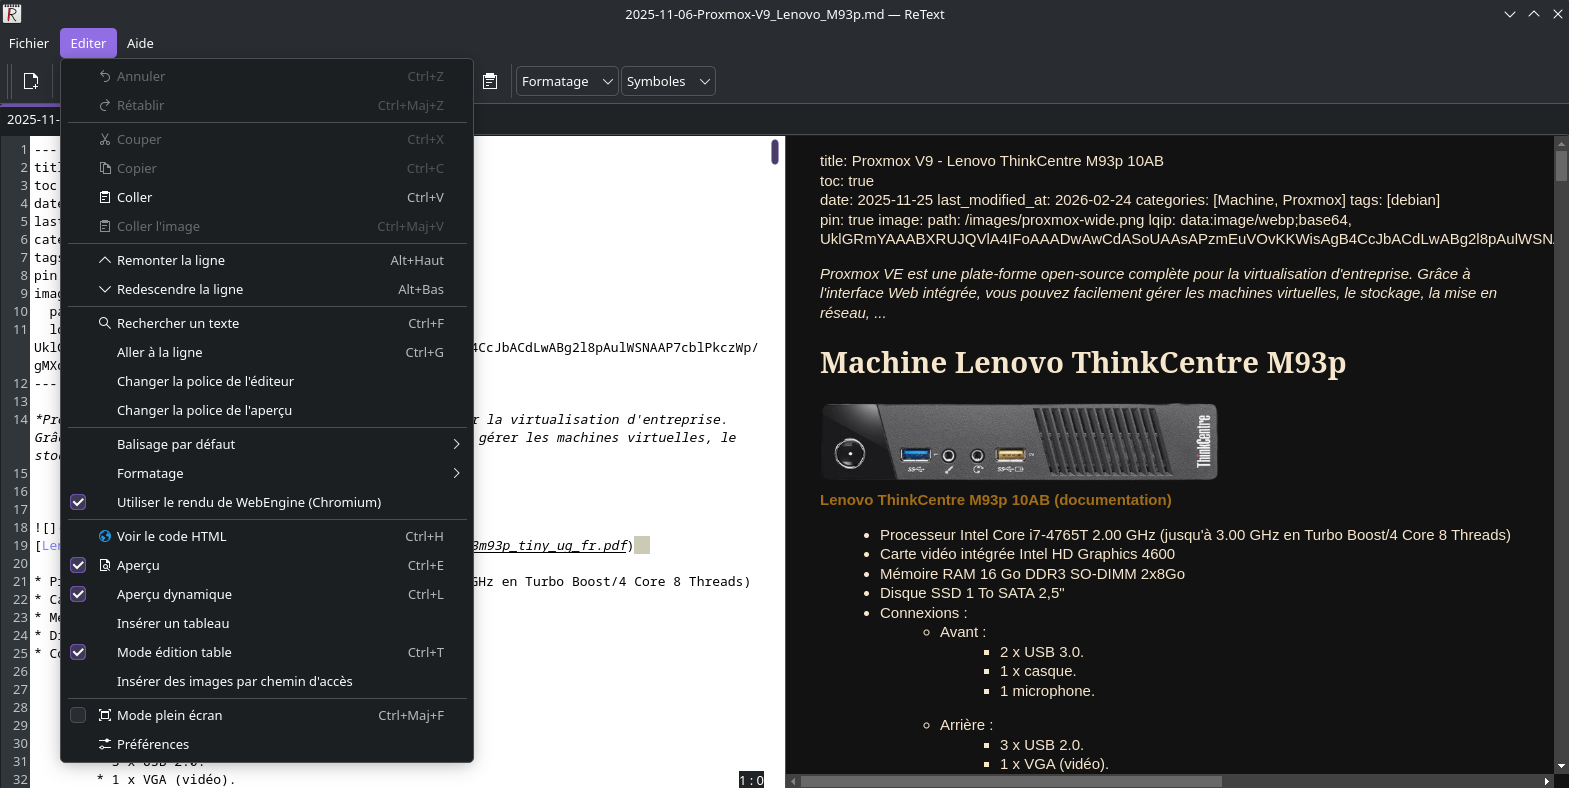Click the paste icon beside Coller
Screen dimensions: 1569x788
pos(105,198)
